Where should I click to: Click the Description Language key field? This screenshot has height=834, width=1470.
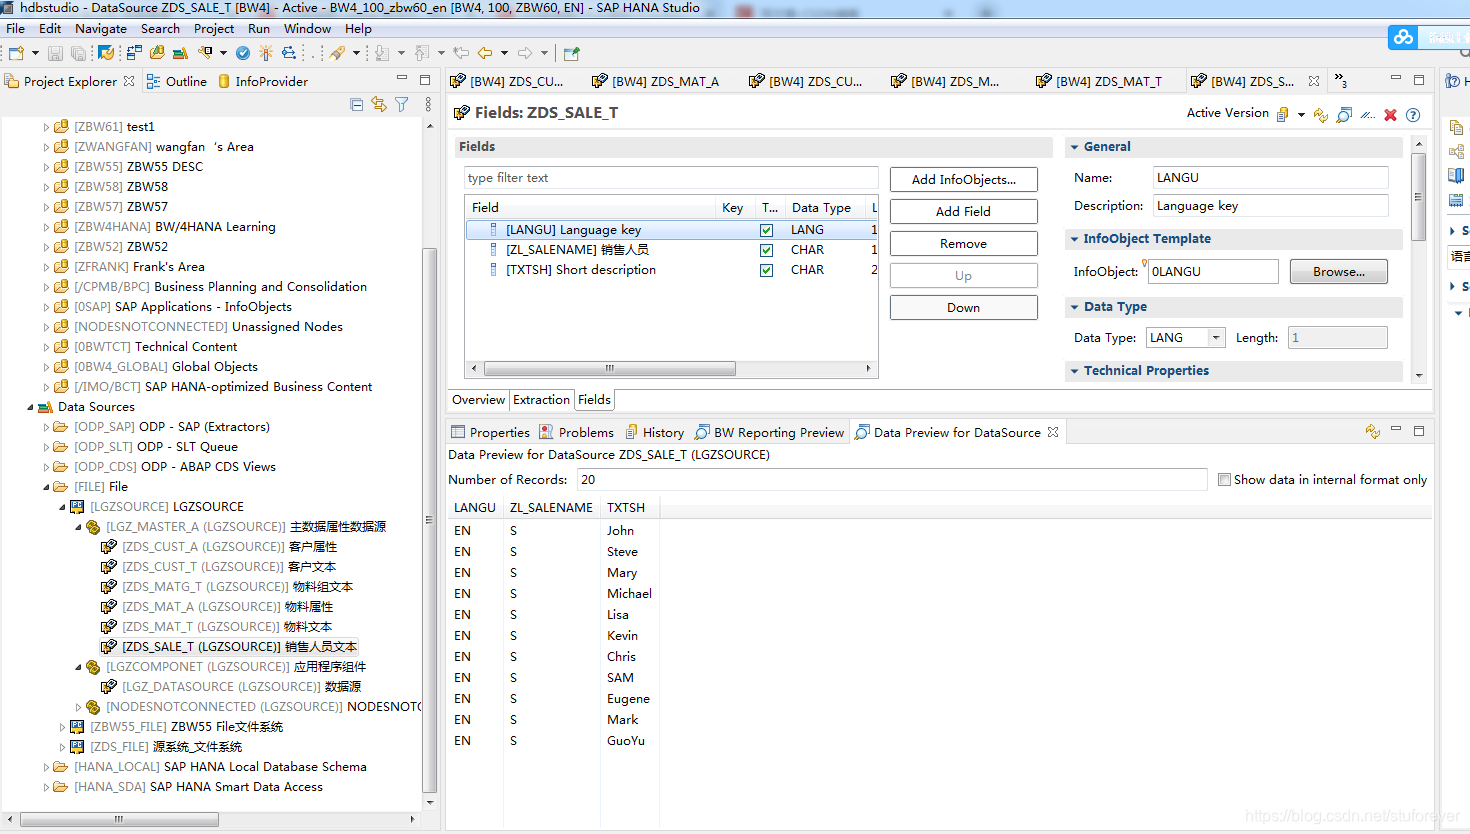pyautogui.click(x=1270, y=206)
